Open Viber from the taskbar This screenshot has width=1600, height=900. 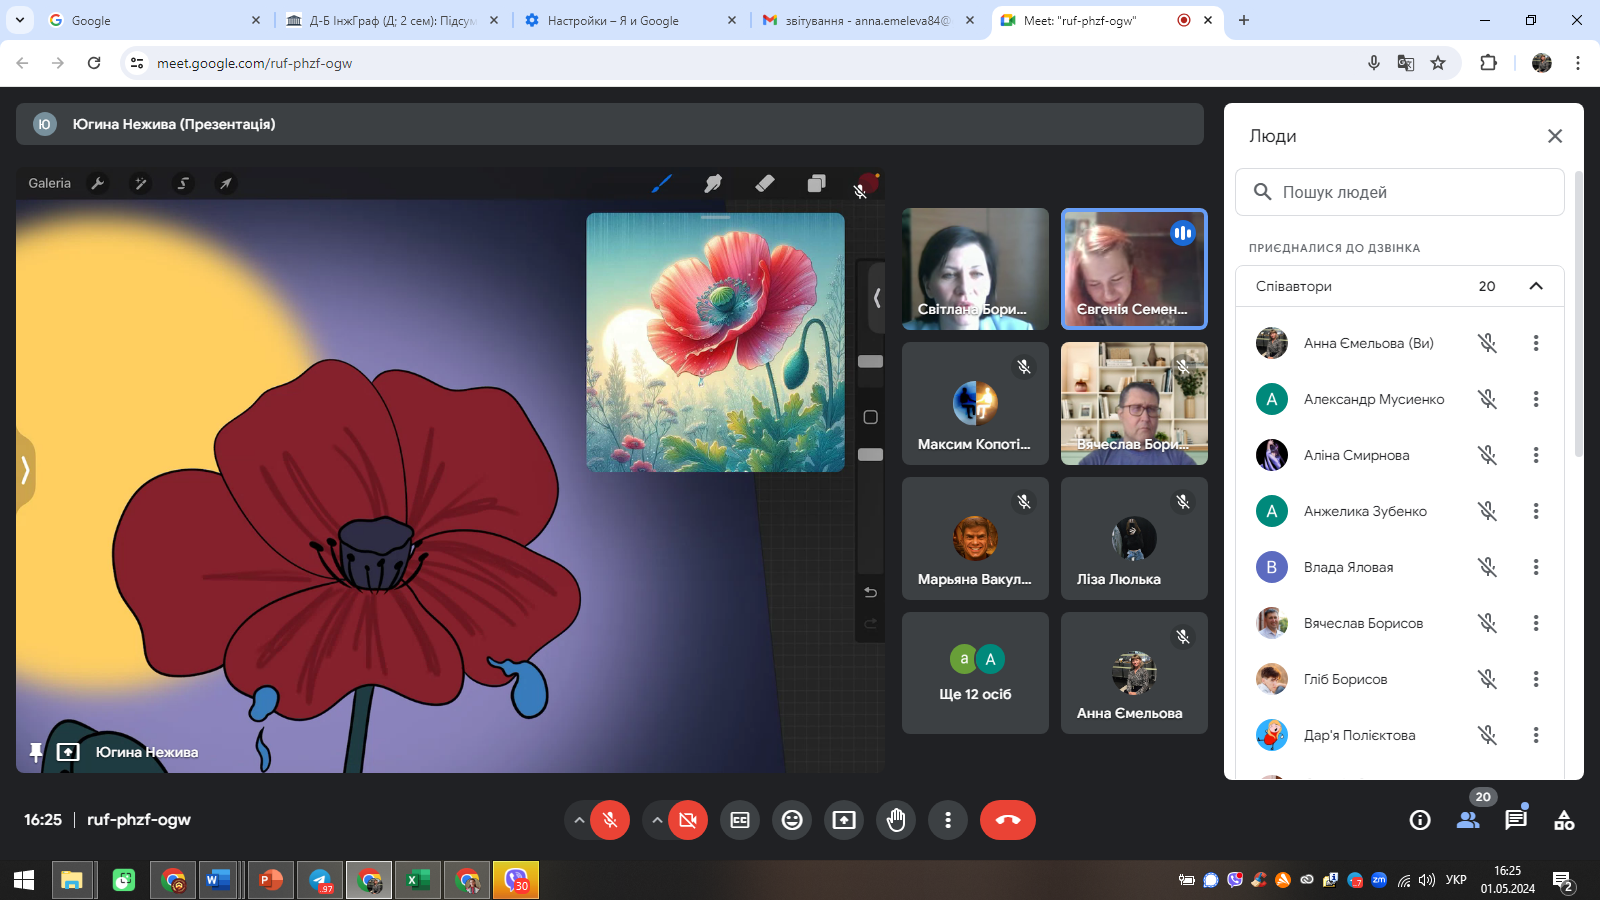tap(516, 880)
